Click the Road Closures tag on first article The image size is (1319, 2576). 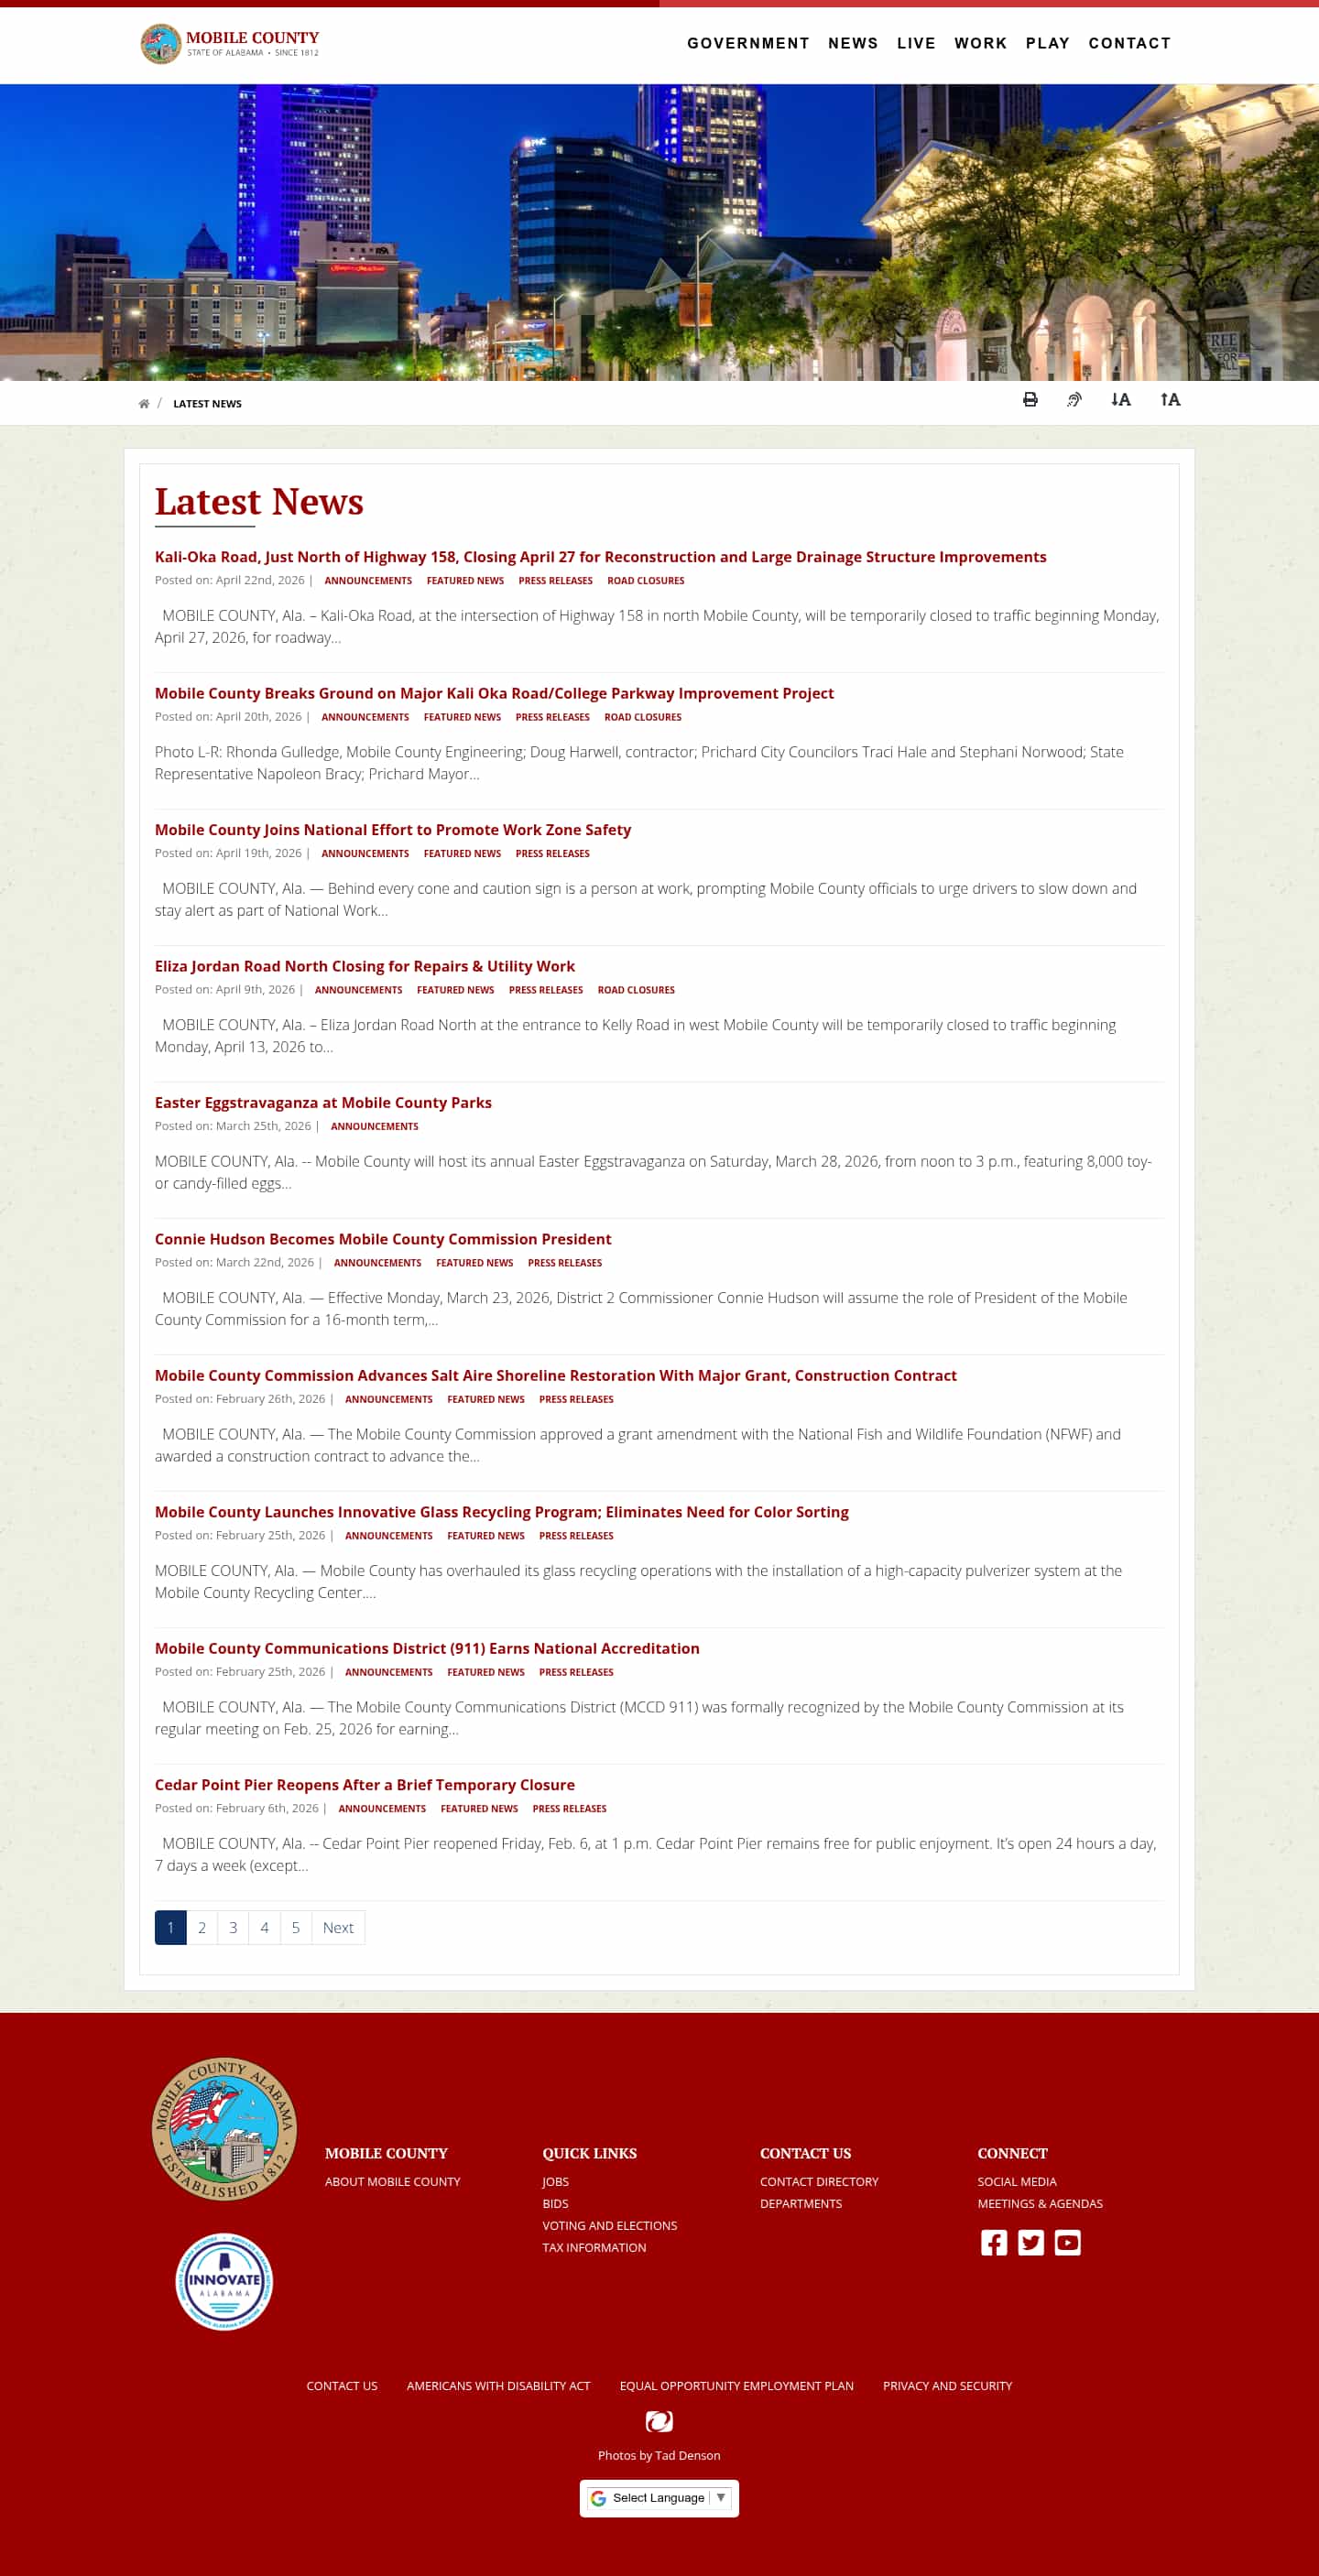(x=646, y=580)
